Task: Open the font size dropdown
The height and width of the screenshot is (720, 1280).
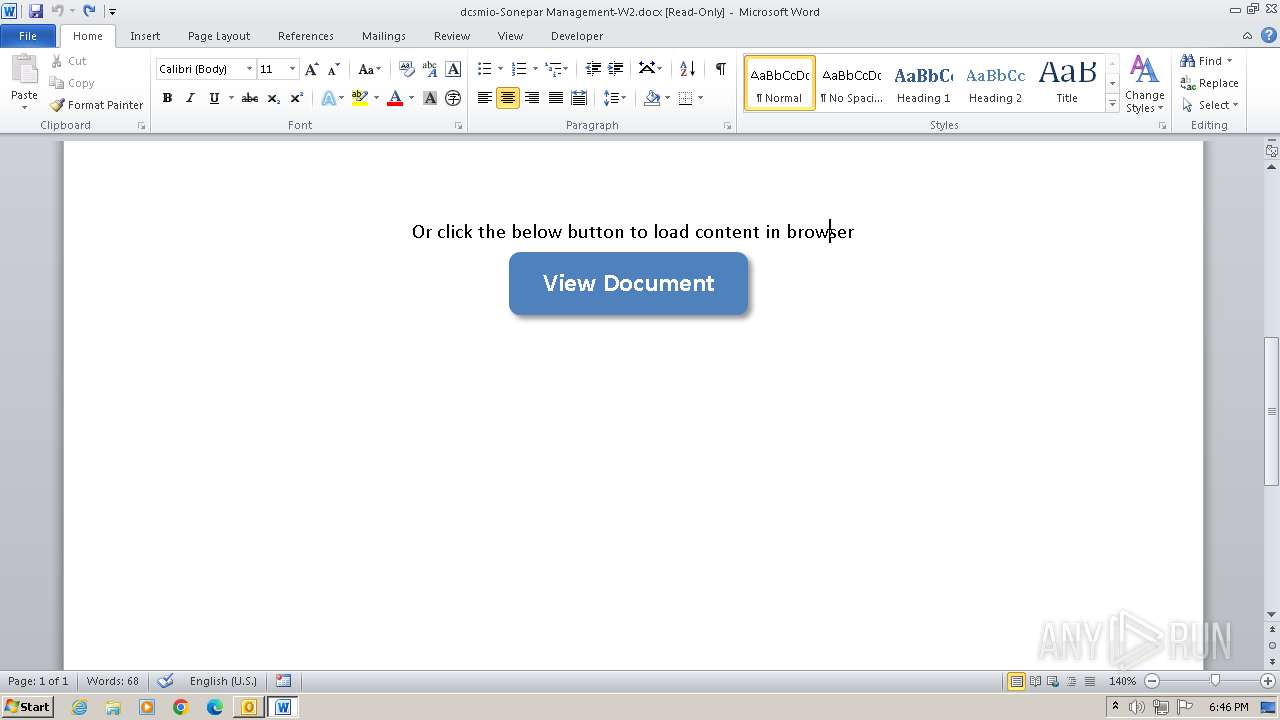Action: click(x=292, y=69)
